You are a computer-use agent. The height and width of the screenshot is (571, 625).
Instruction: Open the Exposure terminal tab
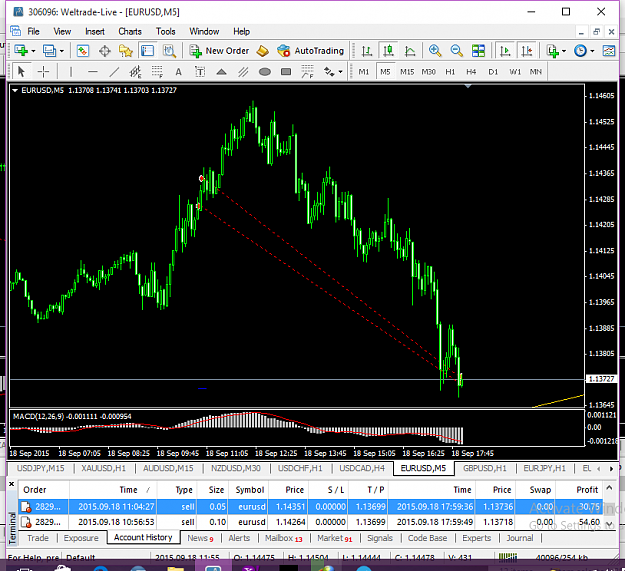tap(81, 538)
